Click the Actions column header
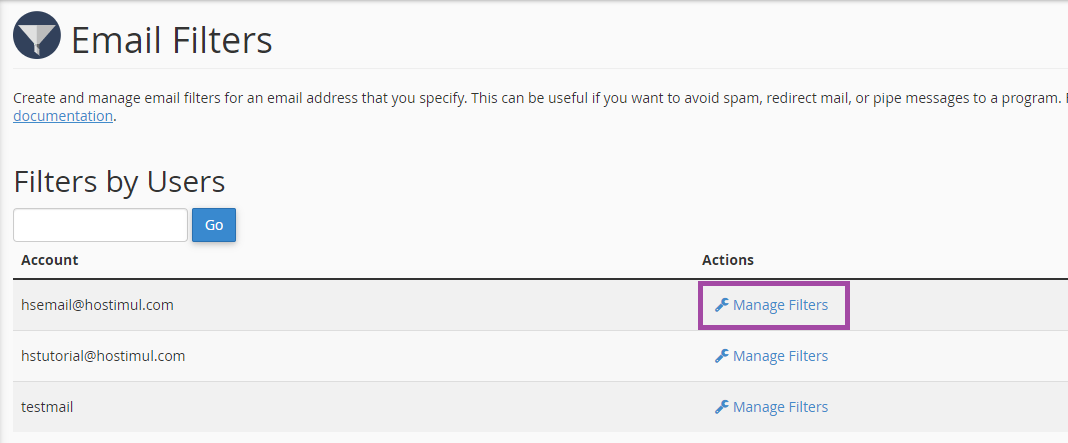This screenshot has width=1068, height=443. point(728,260)
